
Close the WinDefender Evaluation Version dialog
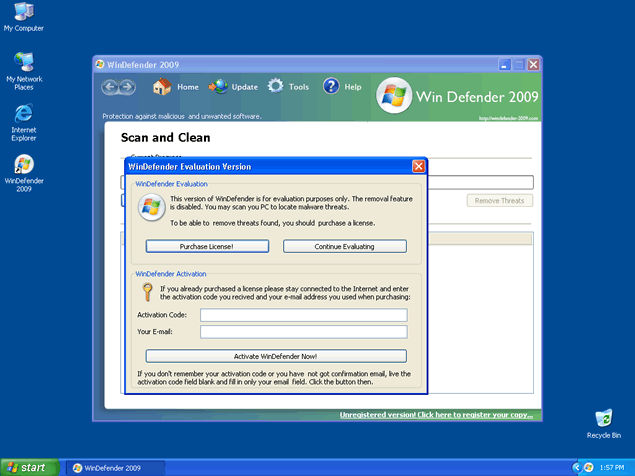(418, 166)
